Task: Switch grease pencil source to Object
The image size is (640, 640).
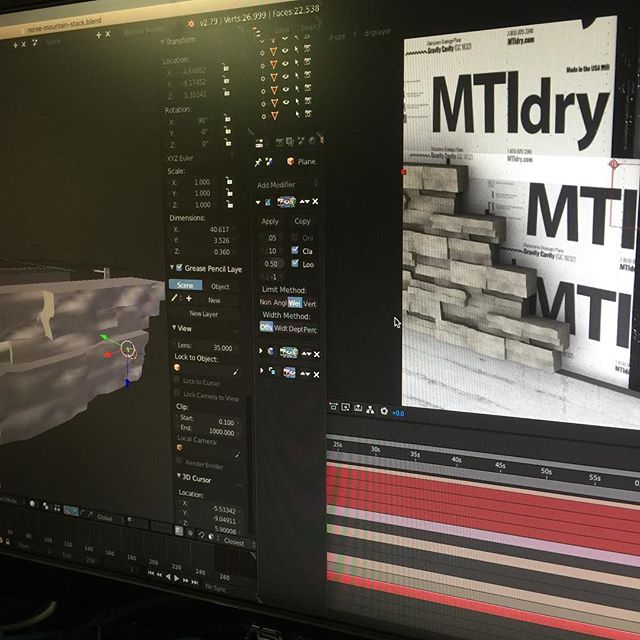Action: [x=220, y=287]
